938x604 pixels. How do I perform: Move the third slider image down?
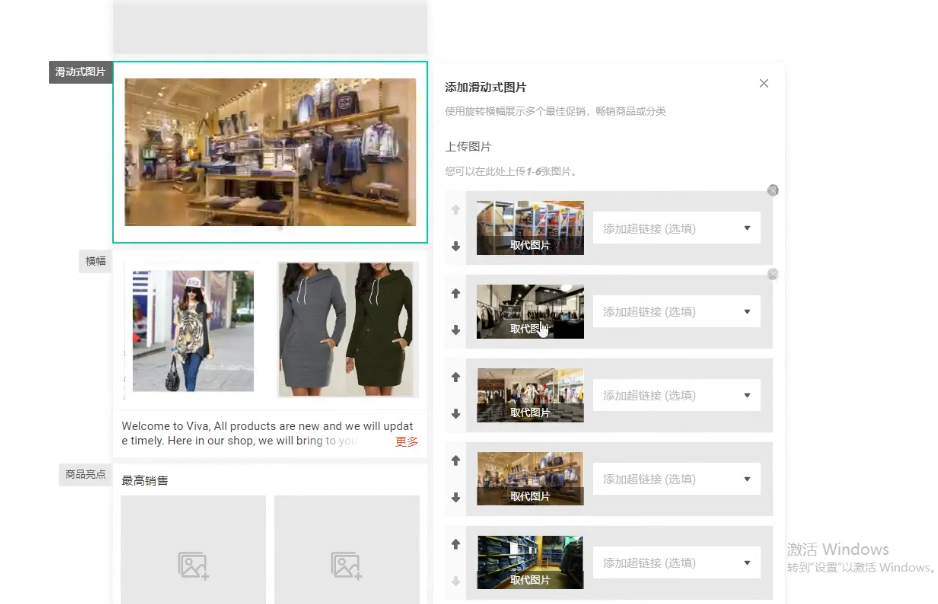tap(456, 413)
